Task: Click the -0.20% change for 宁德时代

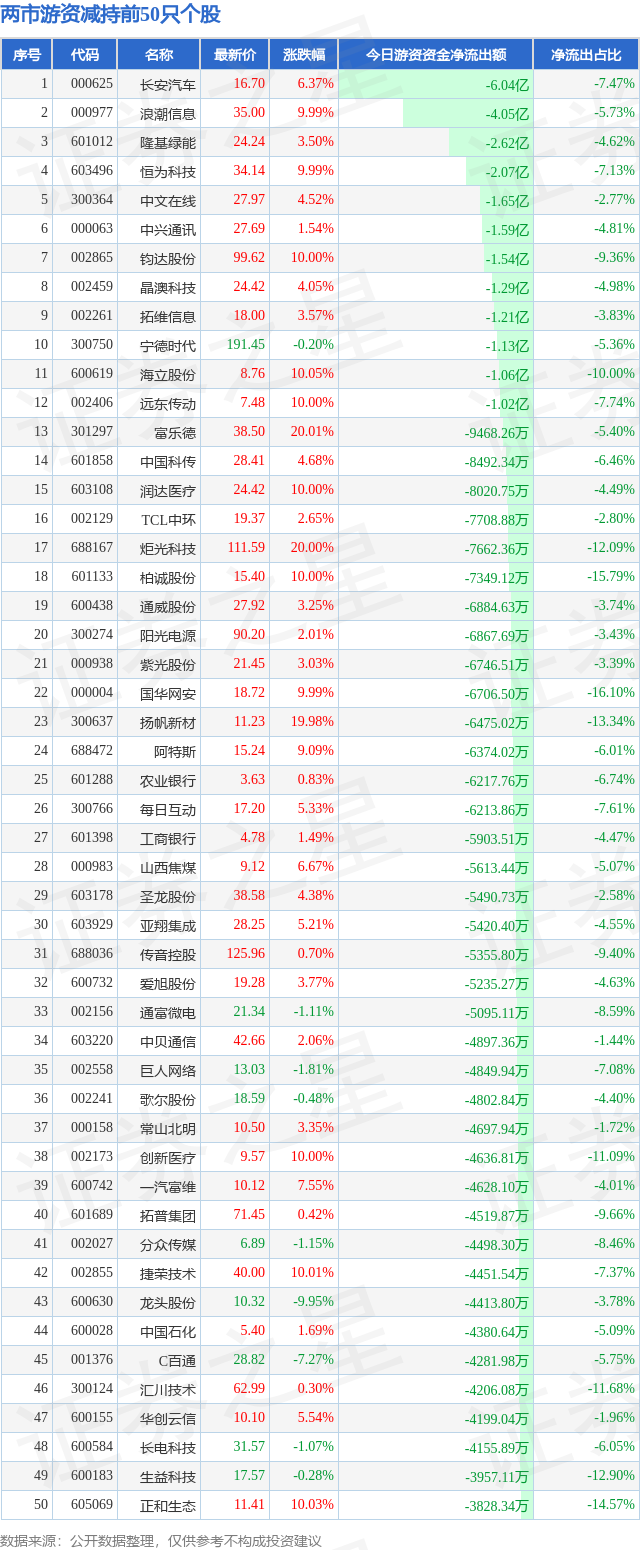Action: [x=315, y=345]
